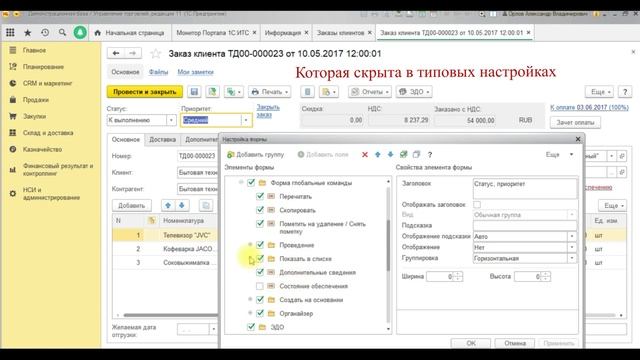This screenshot has height=360, width=640.
Task: Click OK in the form settings dialog
Action: coord(471,343)
